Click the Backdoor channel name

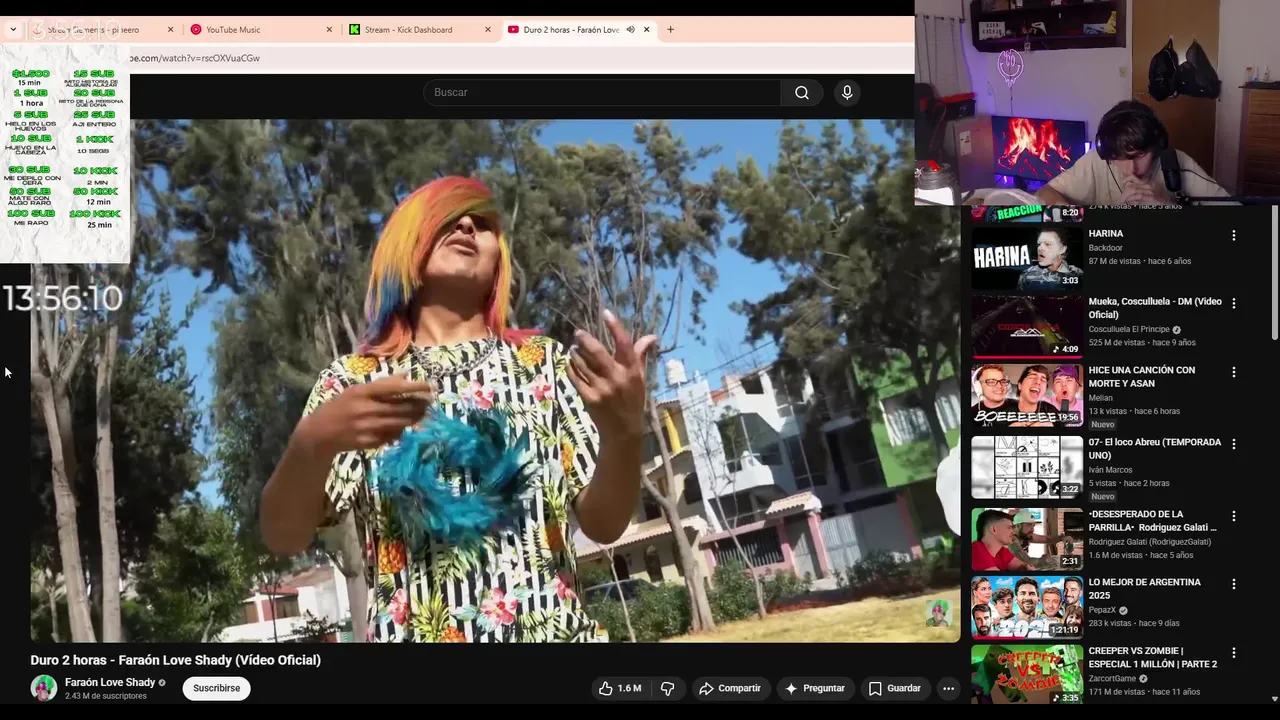tap(1106, 248)
